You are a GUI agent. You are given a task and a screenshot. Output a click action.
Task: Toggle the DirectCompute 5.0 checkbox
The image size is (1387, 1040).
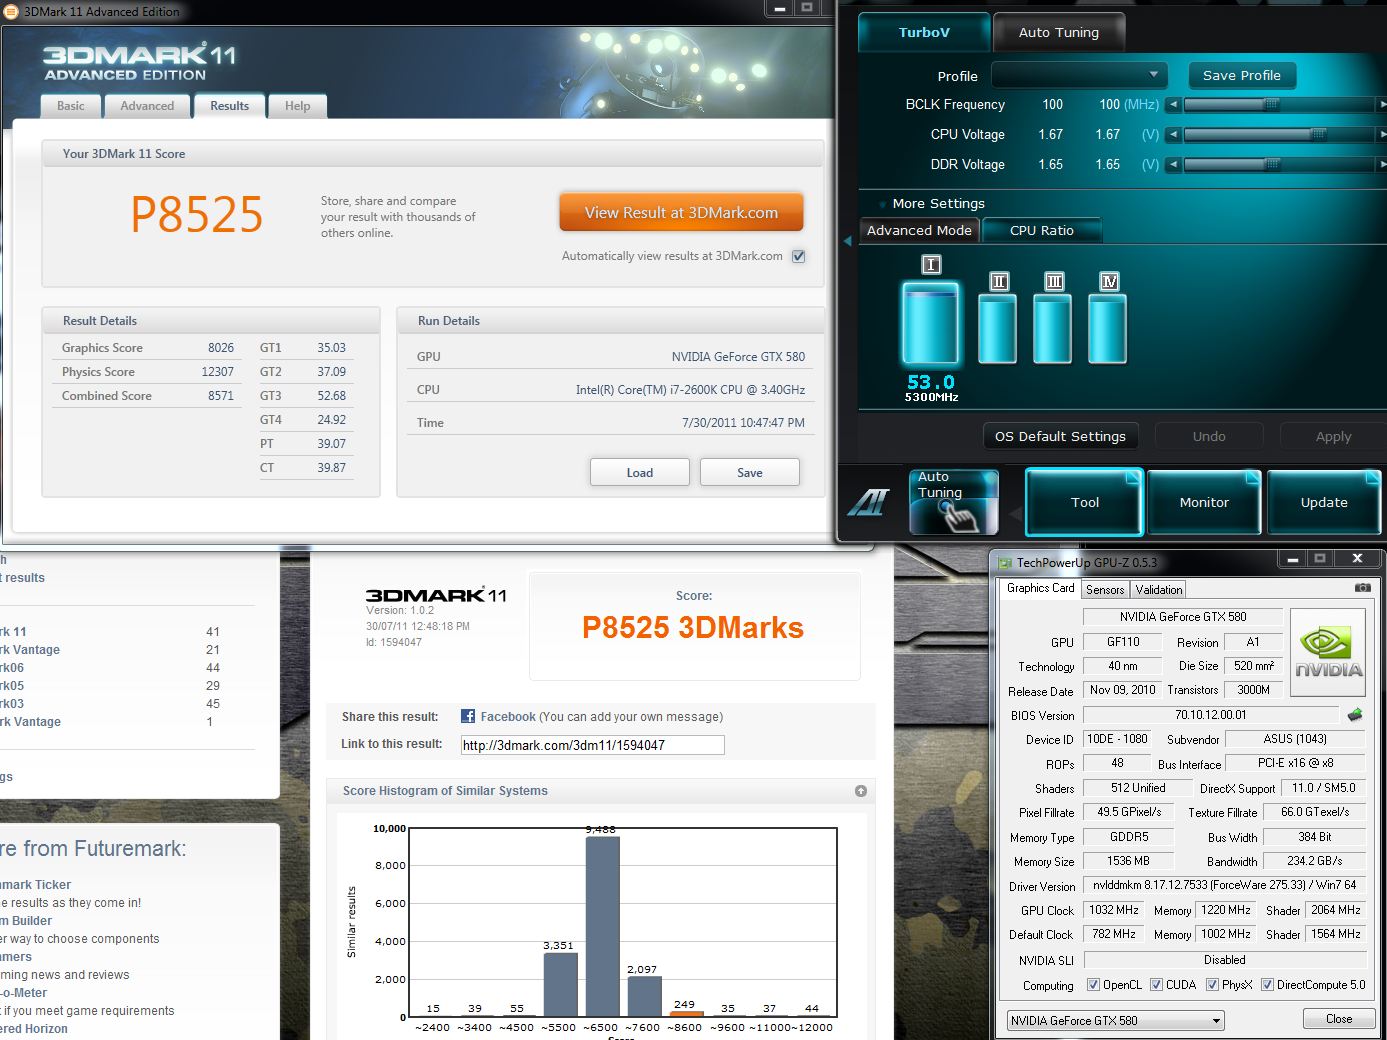pyautogui.click(x=1267, y=985)
